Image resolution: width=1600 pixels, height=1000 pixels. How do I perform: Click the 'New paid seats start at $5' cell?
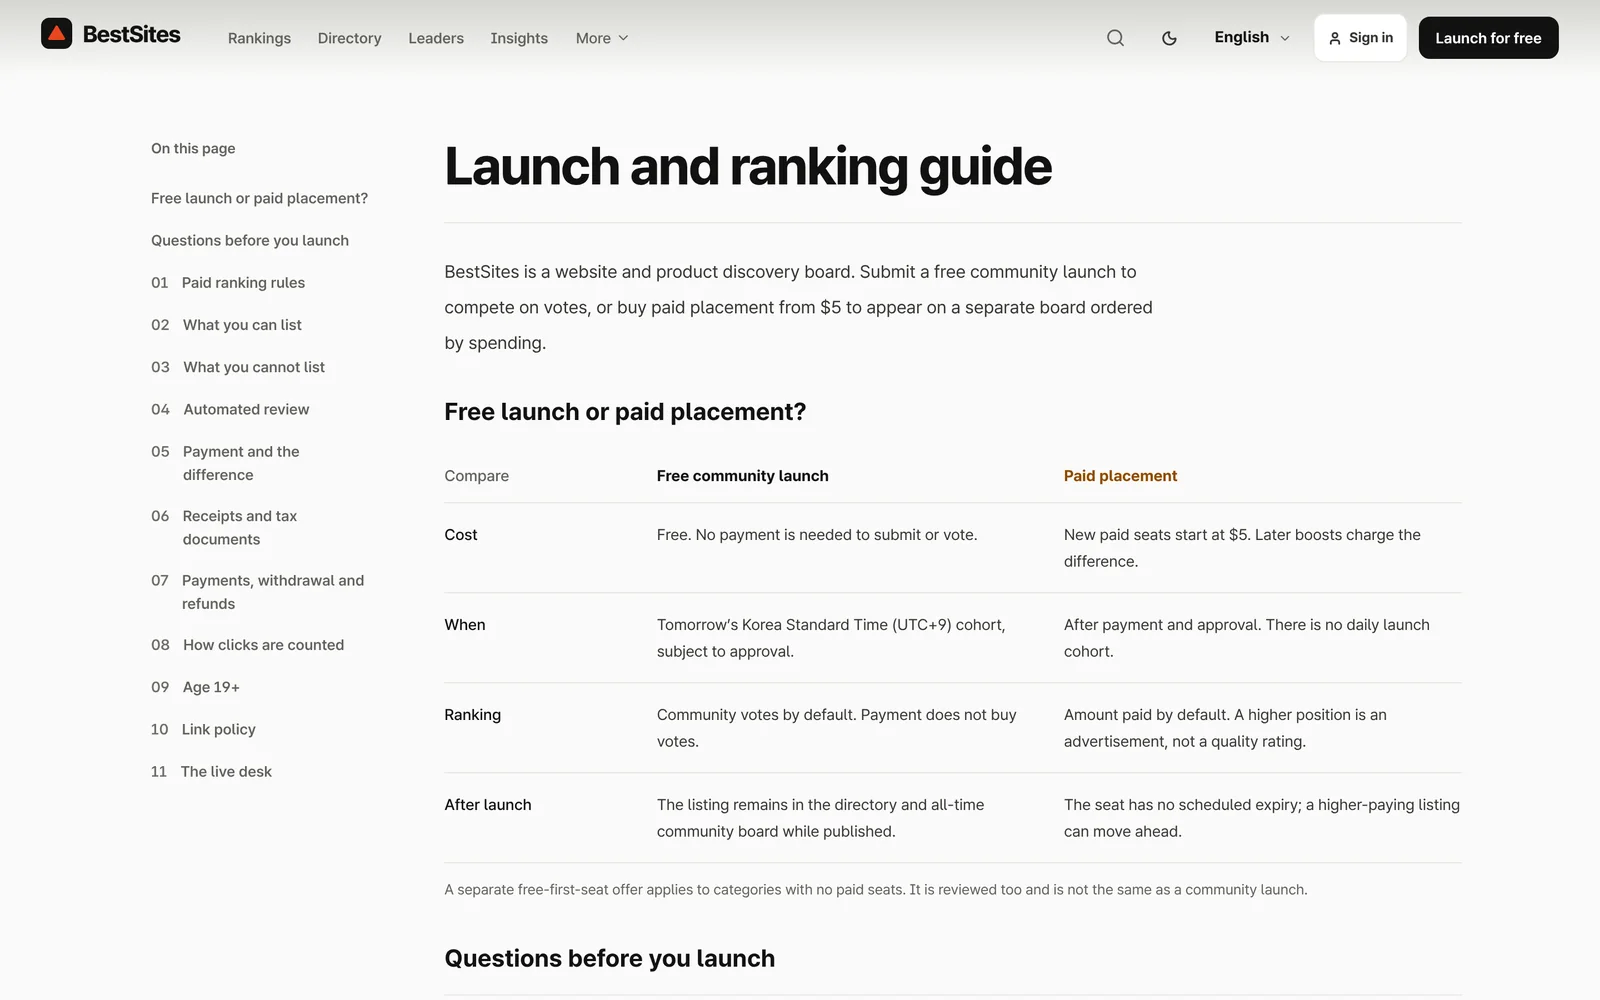click(1242, 548)
